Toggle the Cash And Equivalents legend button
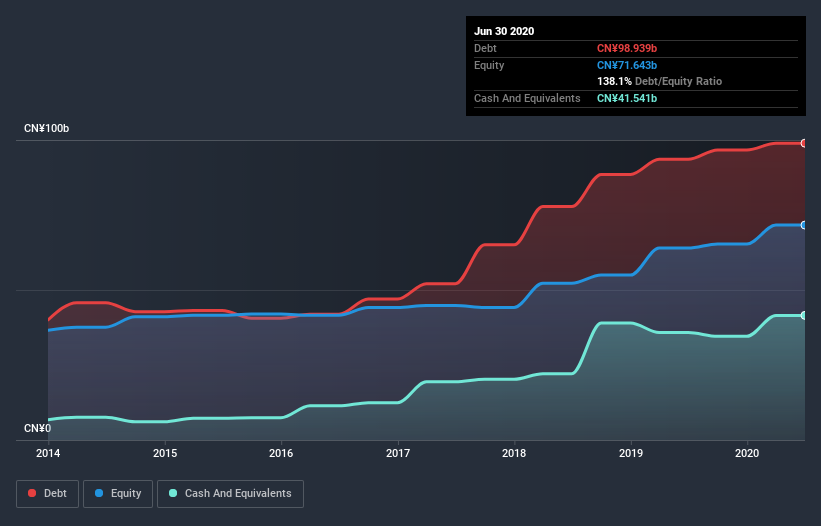This screenshot has height=526, width=821. (x=230, y=494)
